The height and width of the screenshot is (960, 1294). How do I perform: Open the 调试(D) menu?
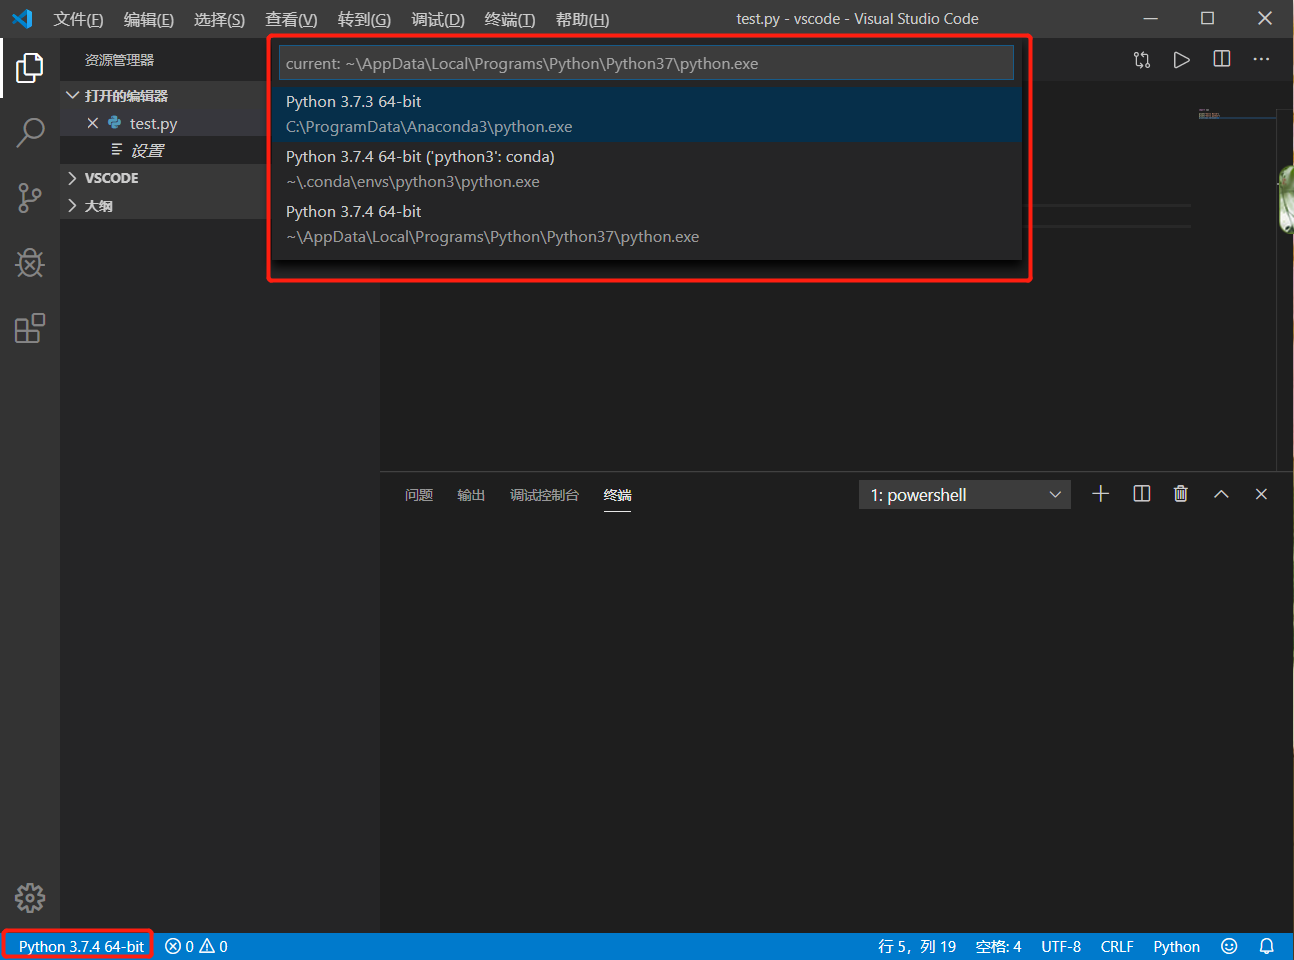tap(438, 19)
